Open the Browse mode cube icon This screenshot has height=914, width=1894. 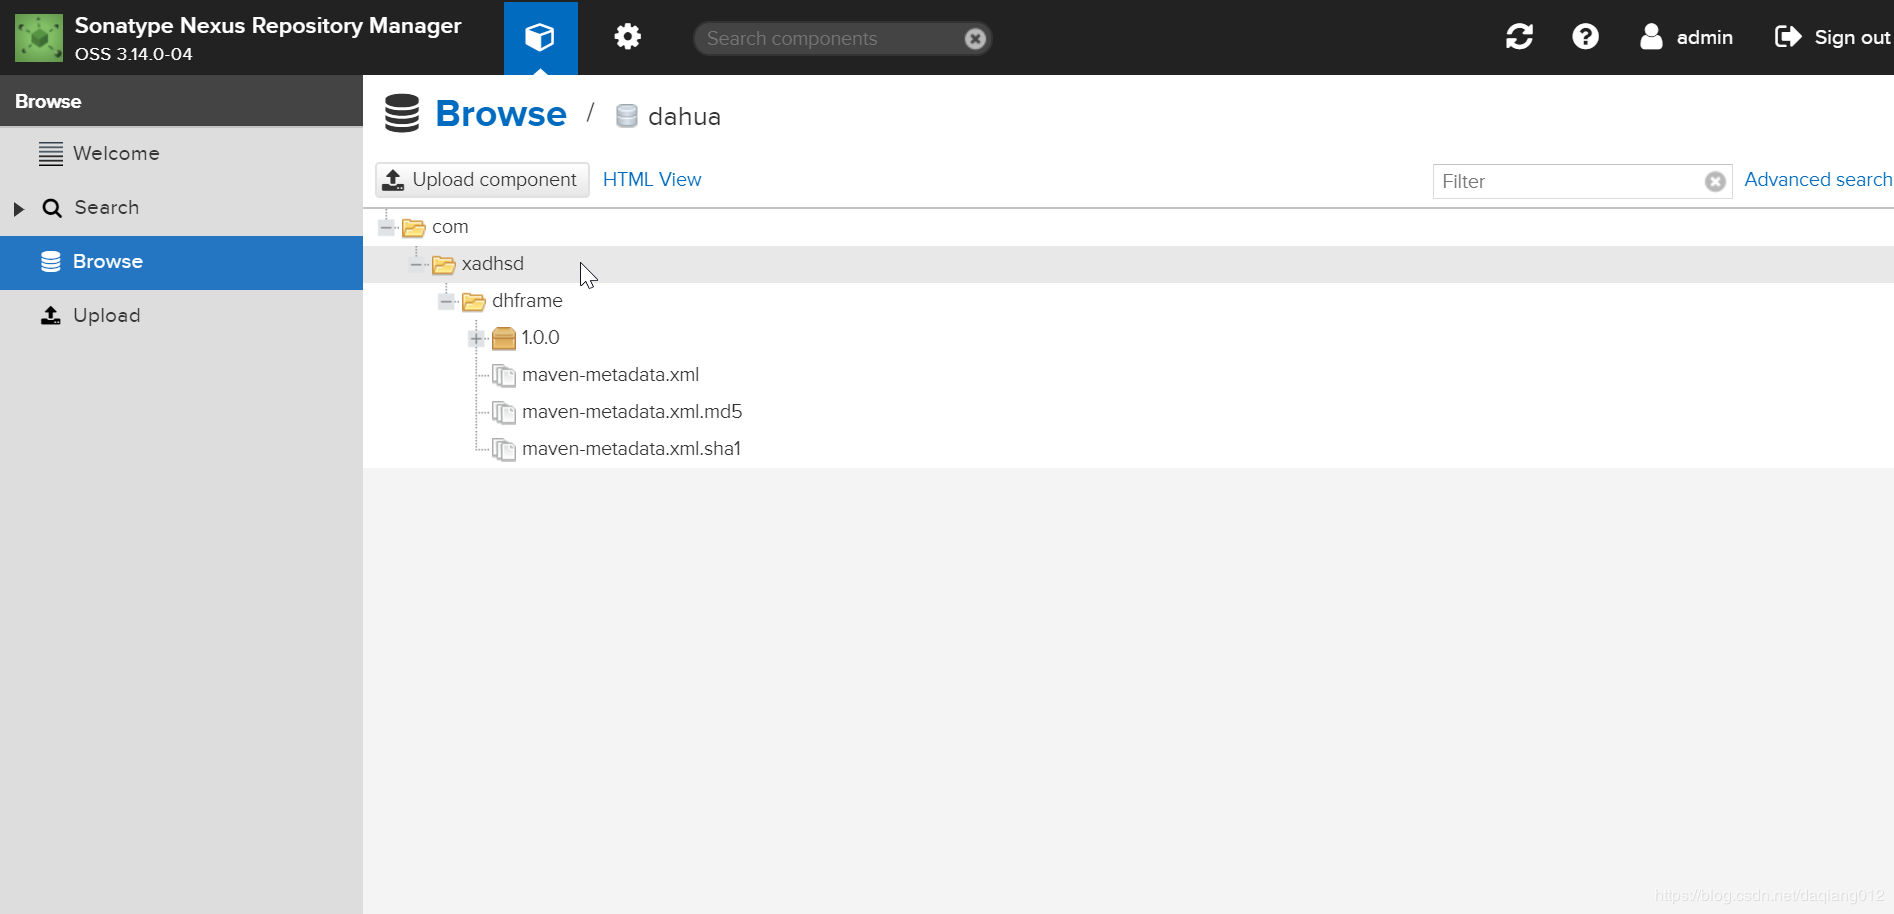540,37
